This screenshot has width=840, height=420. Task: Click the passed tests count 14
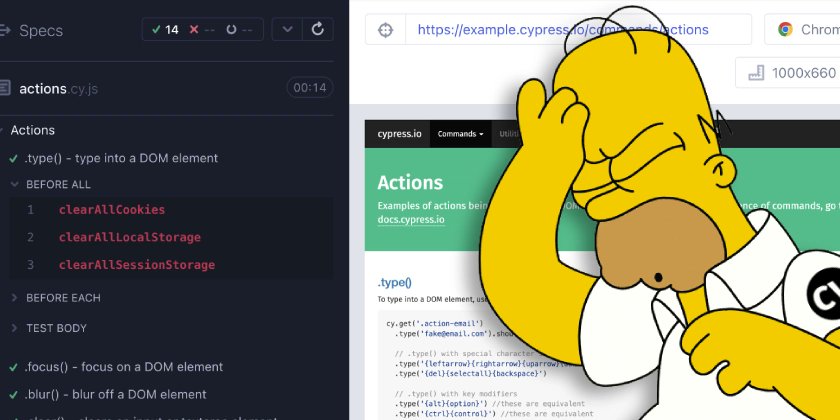tap(165, 29)
